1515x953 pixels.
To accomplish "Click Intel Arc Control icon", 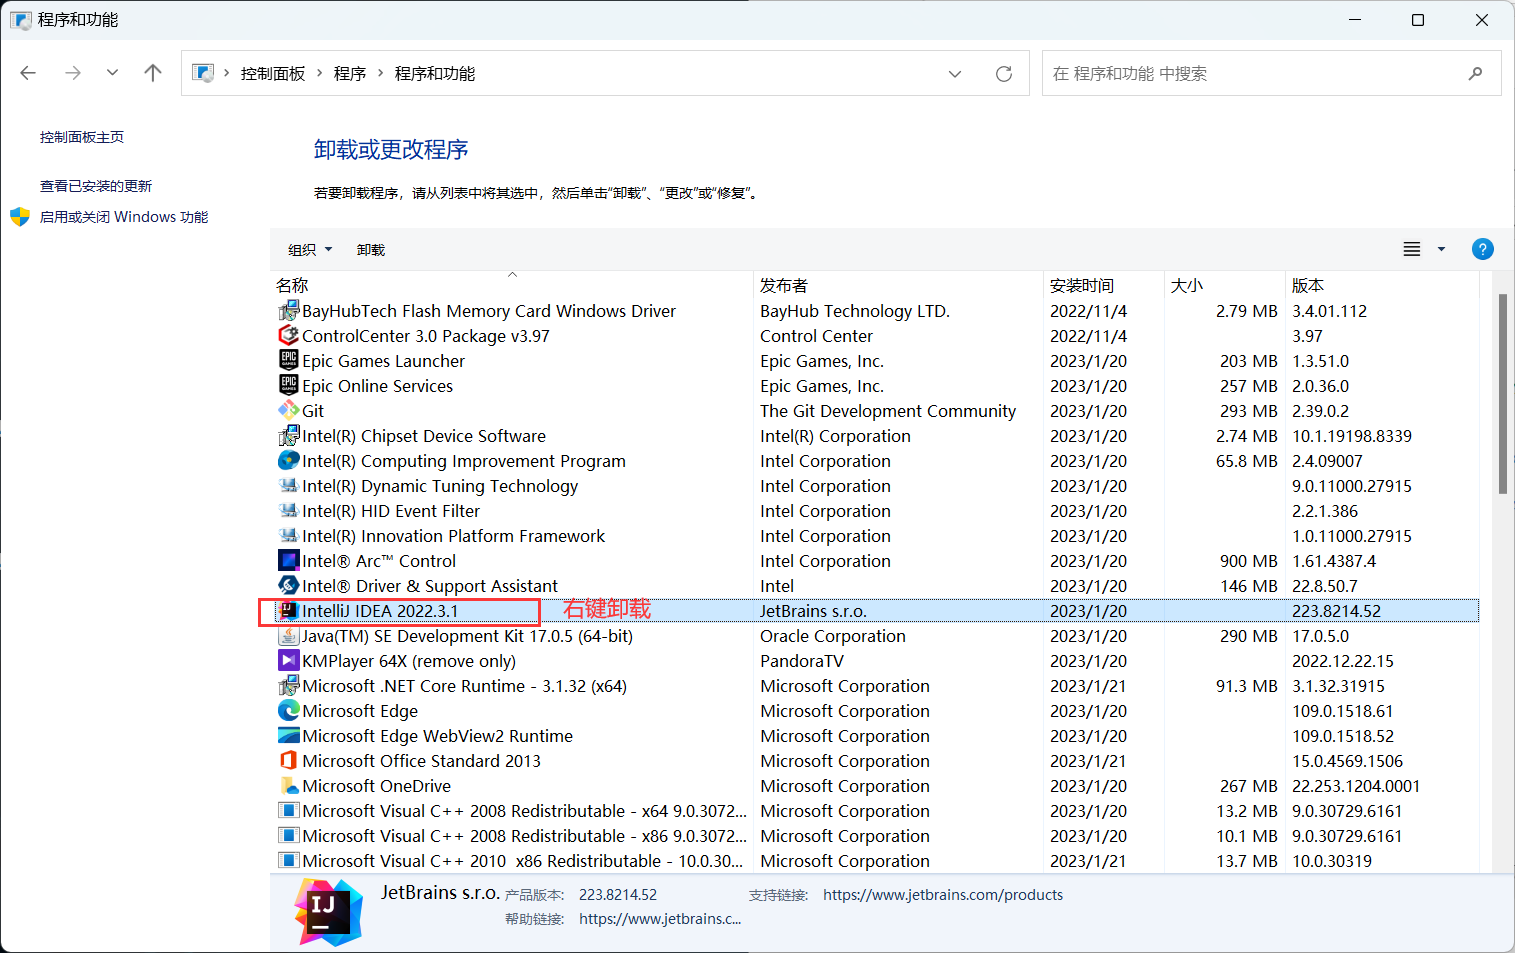I will [x=289, y=560].
